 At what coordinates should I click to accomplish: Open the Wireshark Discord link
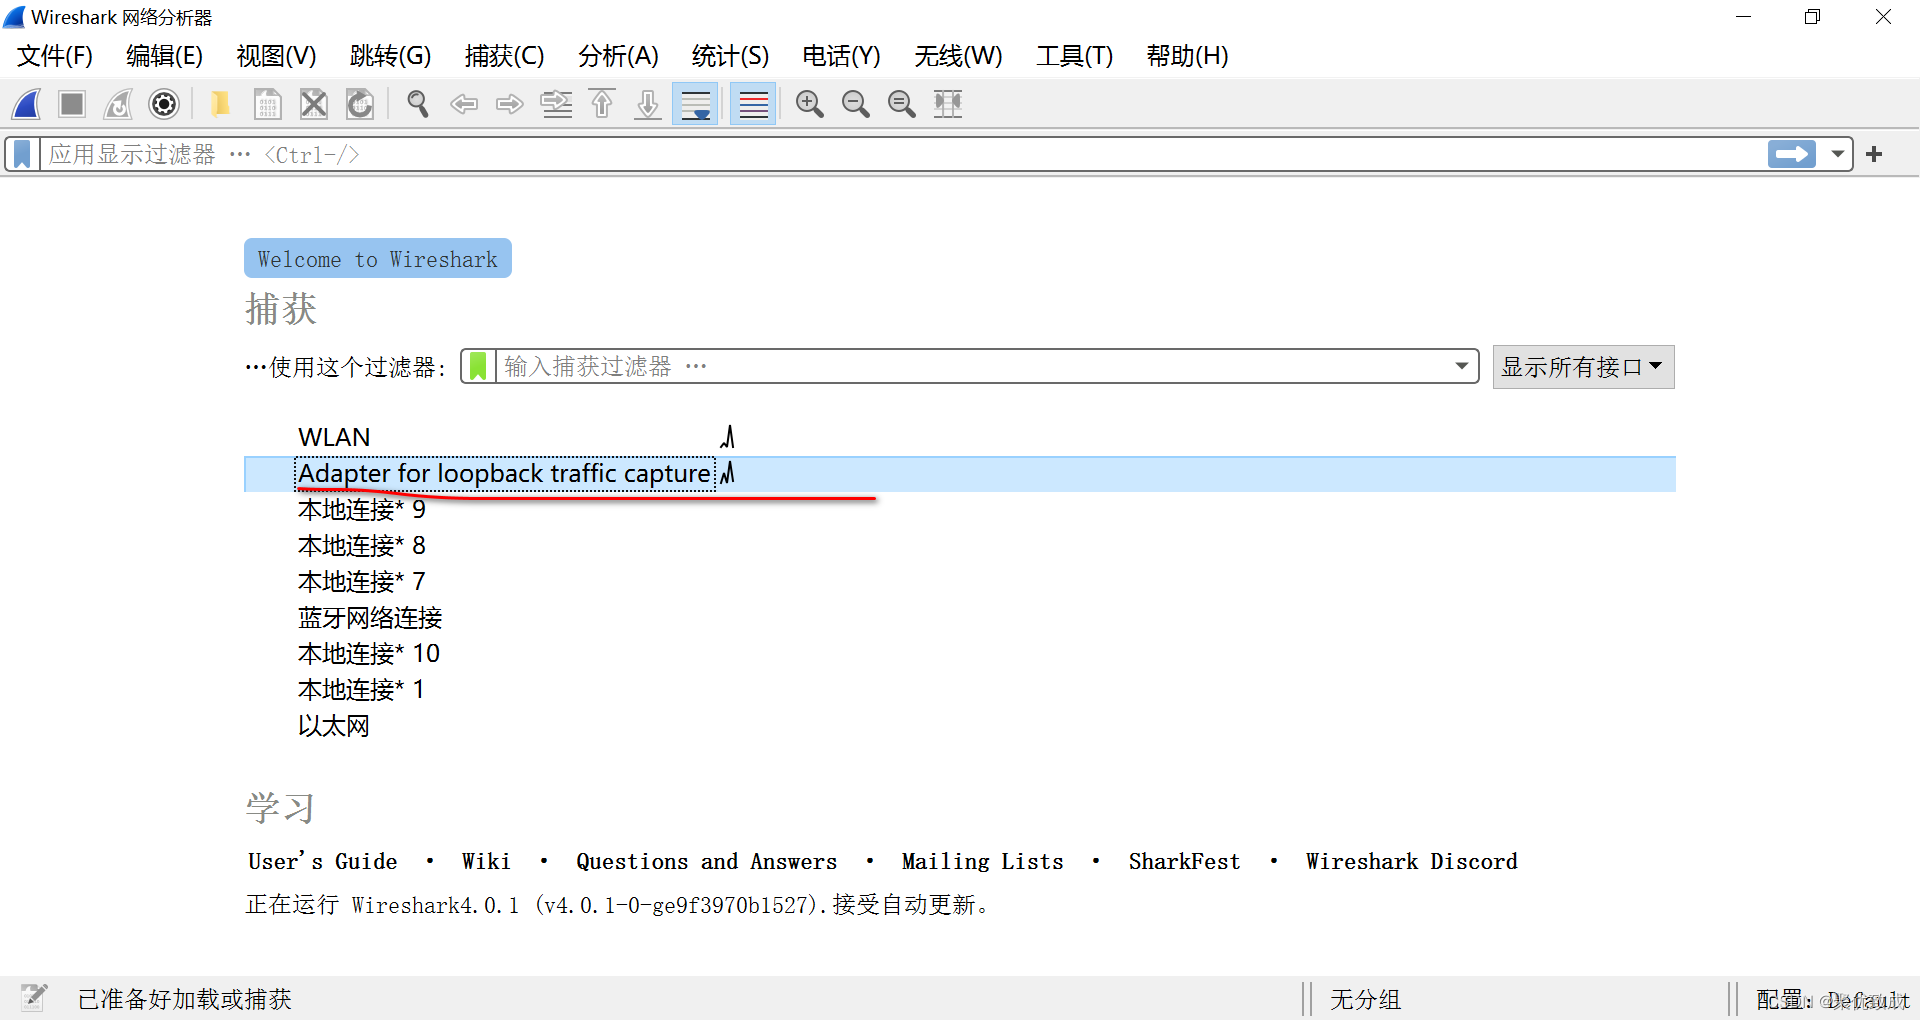pos(1411,861)
